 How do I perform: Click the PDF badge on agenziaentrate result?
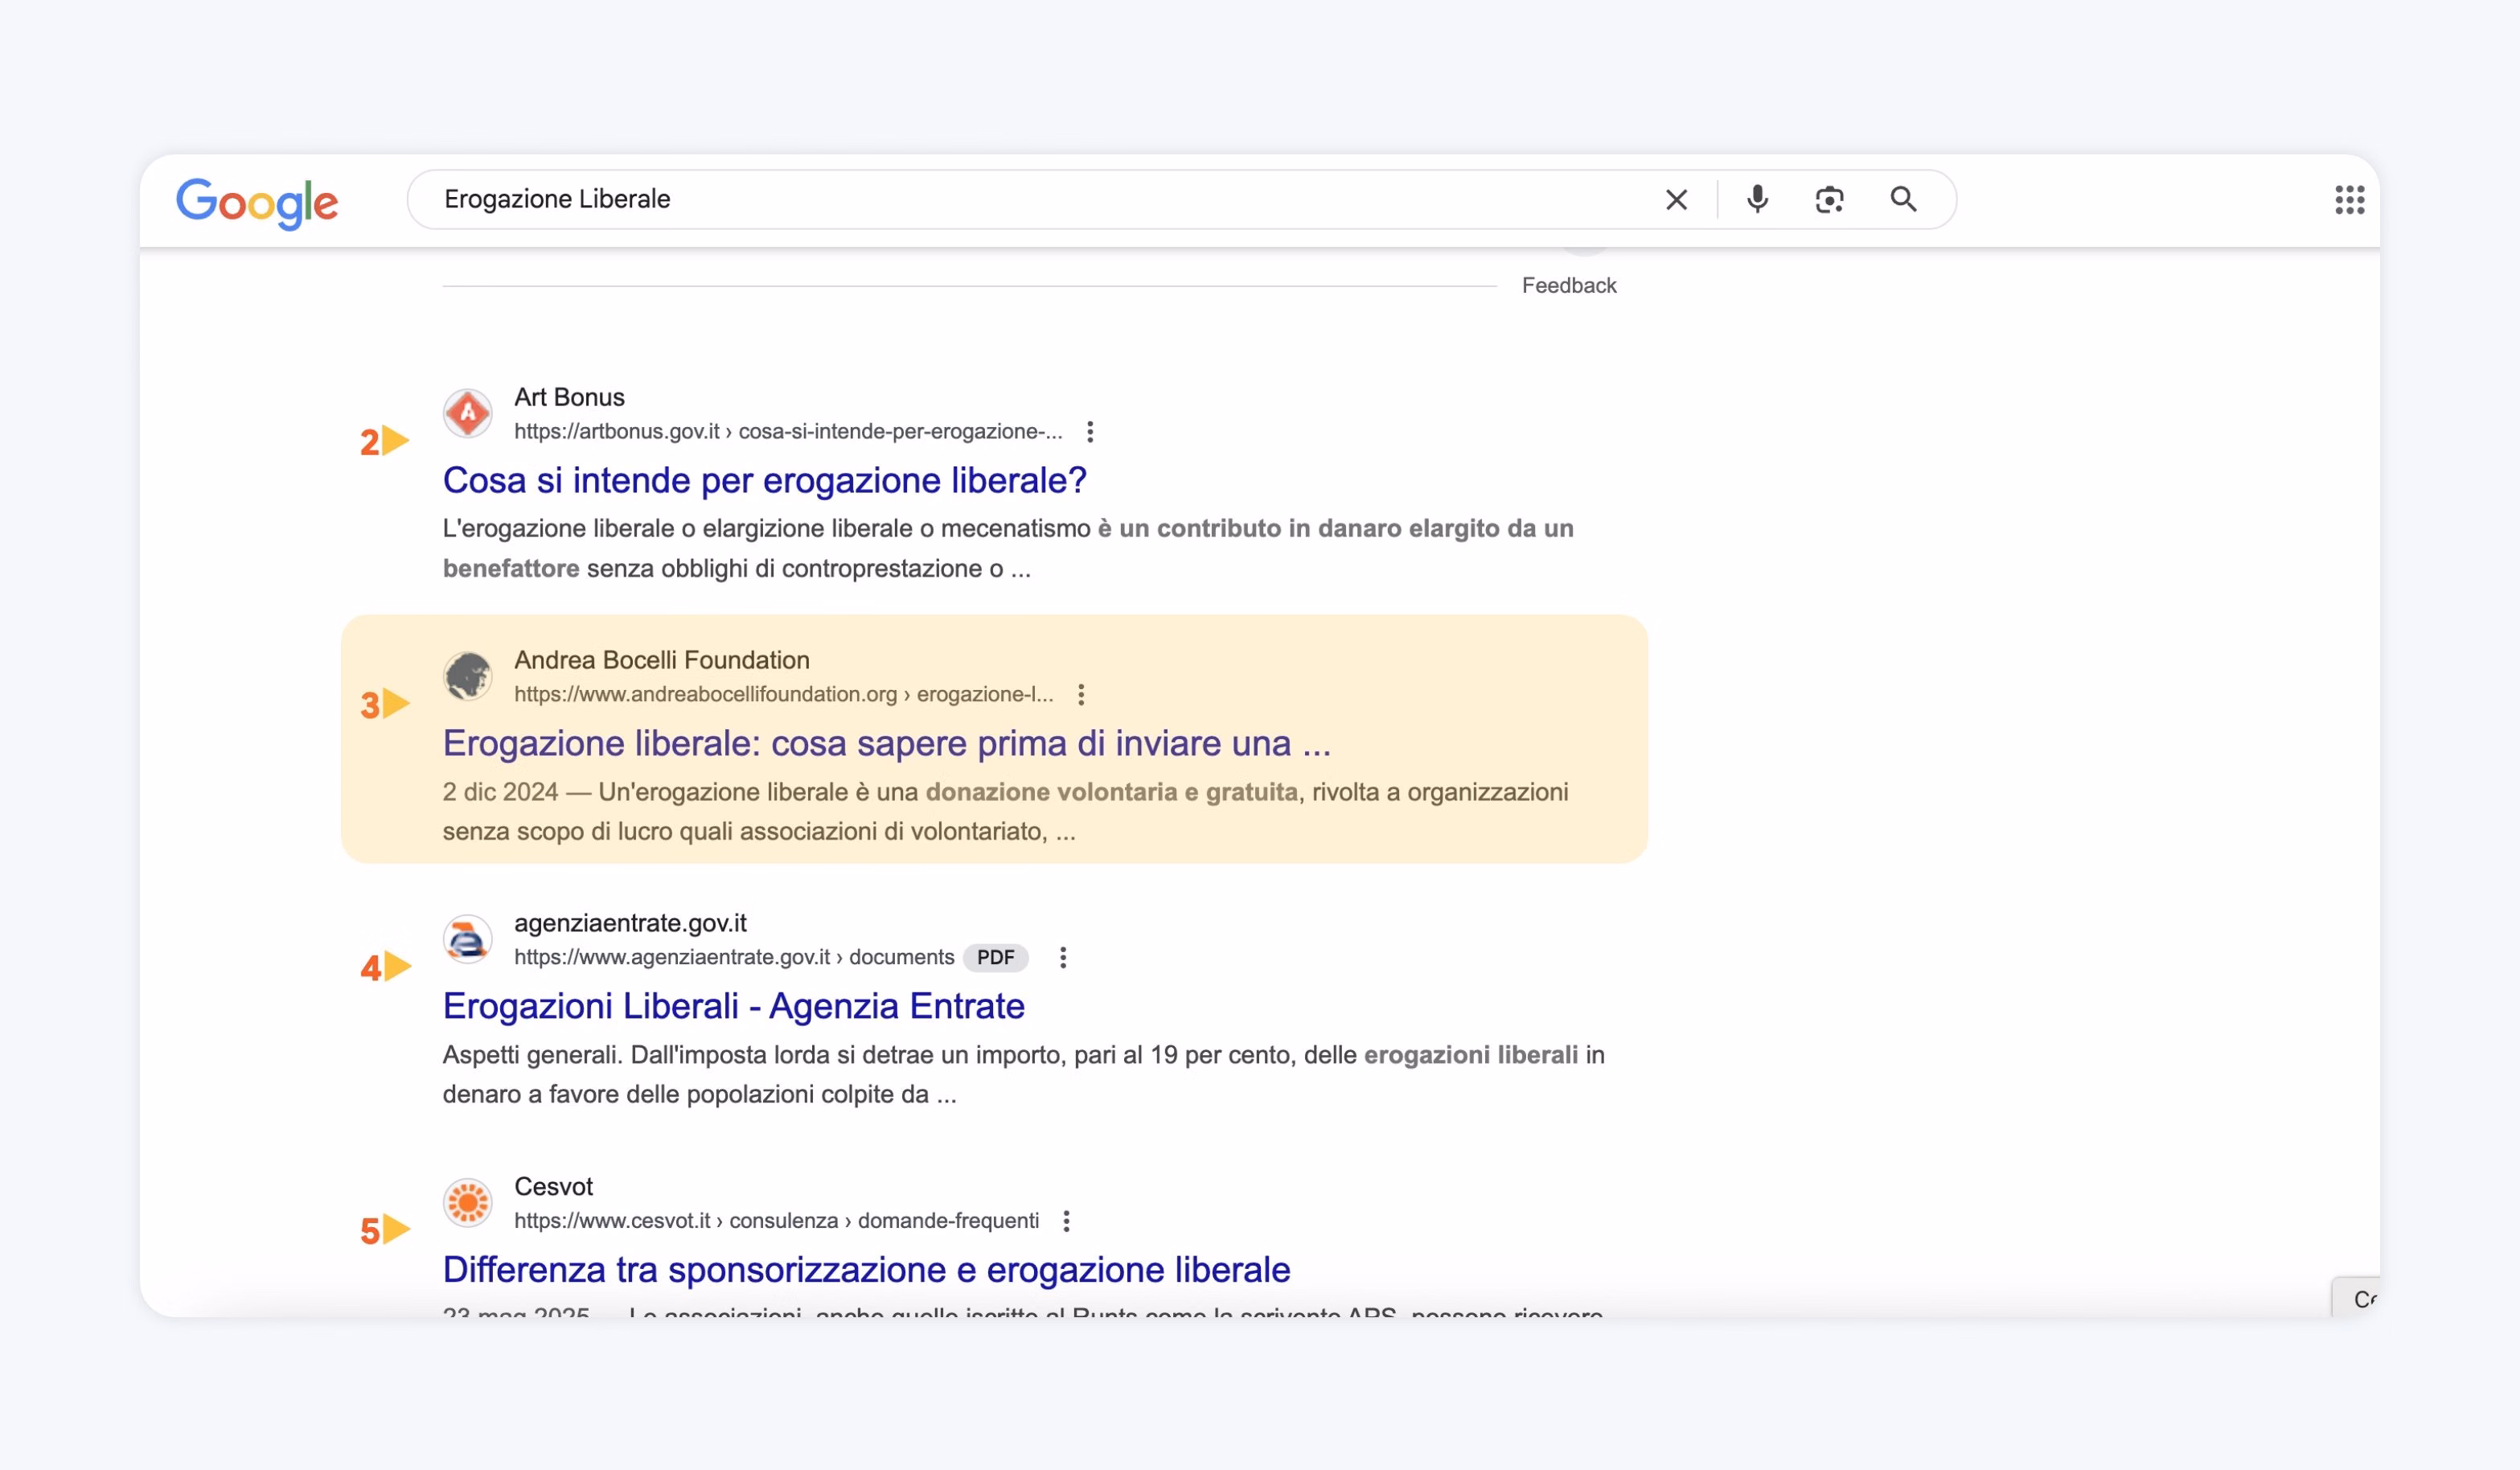click(995, 958)
